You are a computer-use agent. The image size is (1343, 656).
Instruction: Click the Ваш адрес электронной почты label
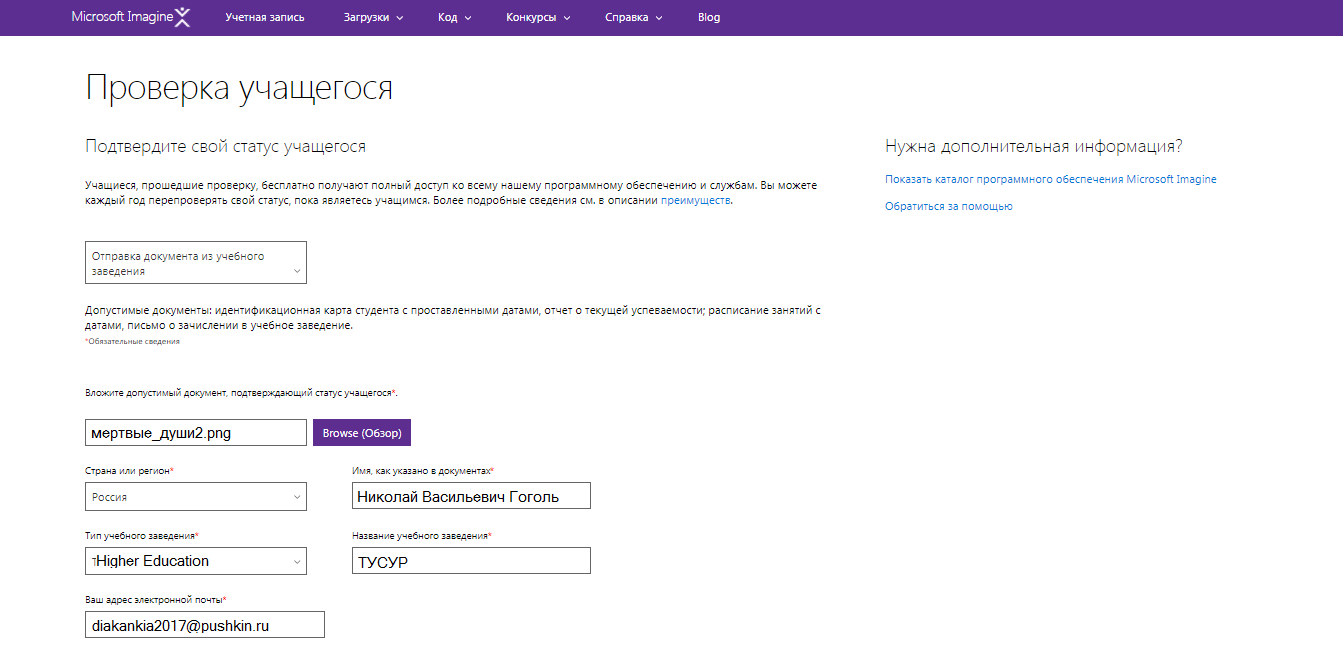point(156,600)
